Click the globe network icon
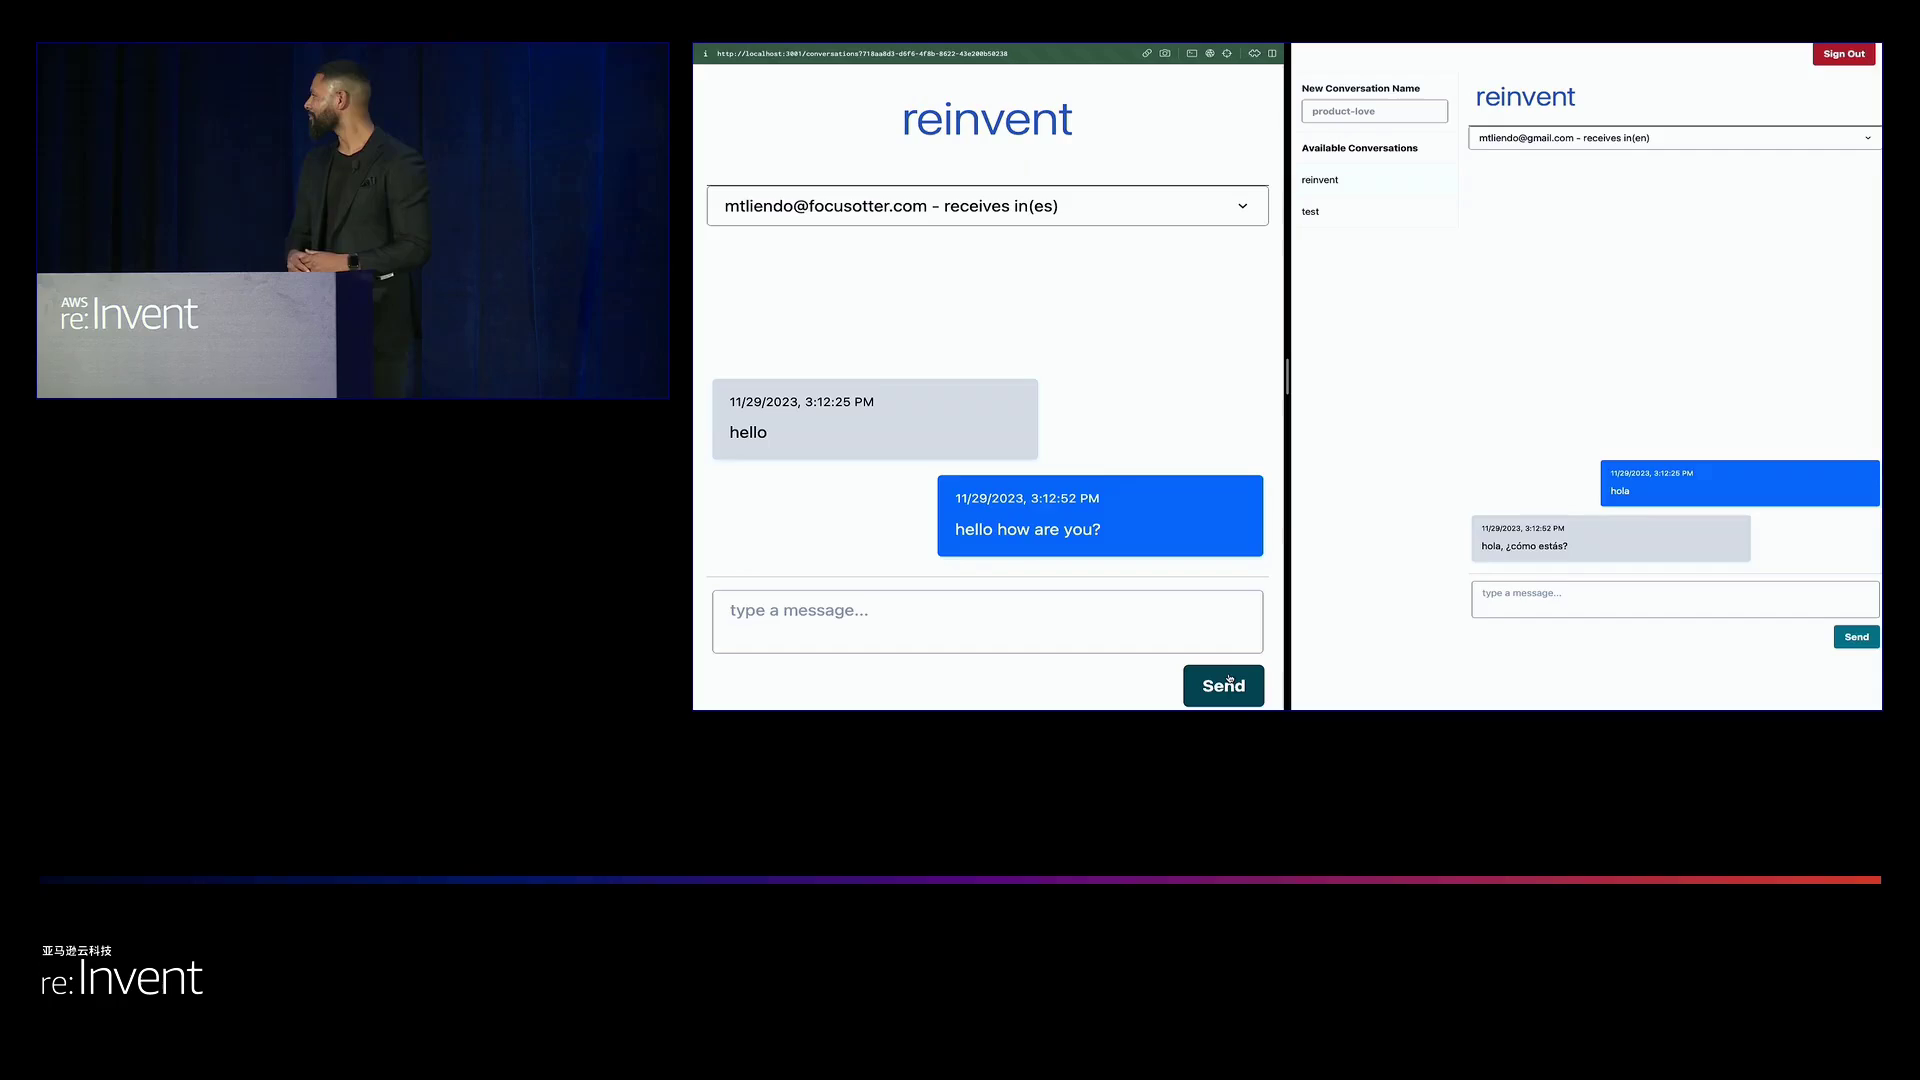 [x=1210, y=54]
